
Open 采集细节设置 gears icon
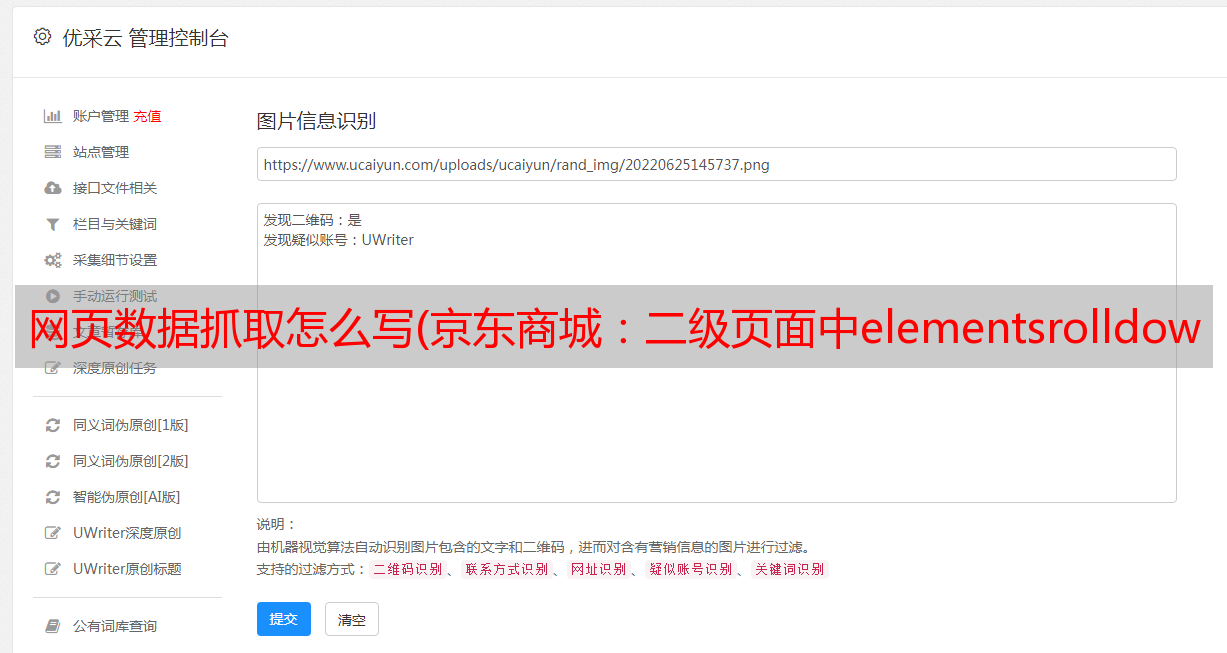pos(53,260)
